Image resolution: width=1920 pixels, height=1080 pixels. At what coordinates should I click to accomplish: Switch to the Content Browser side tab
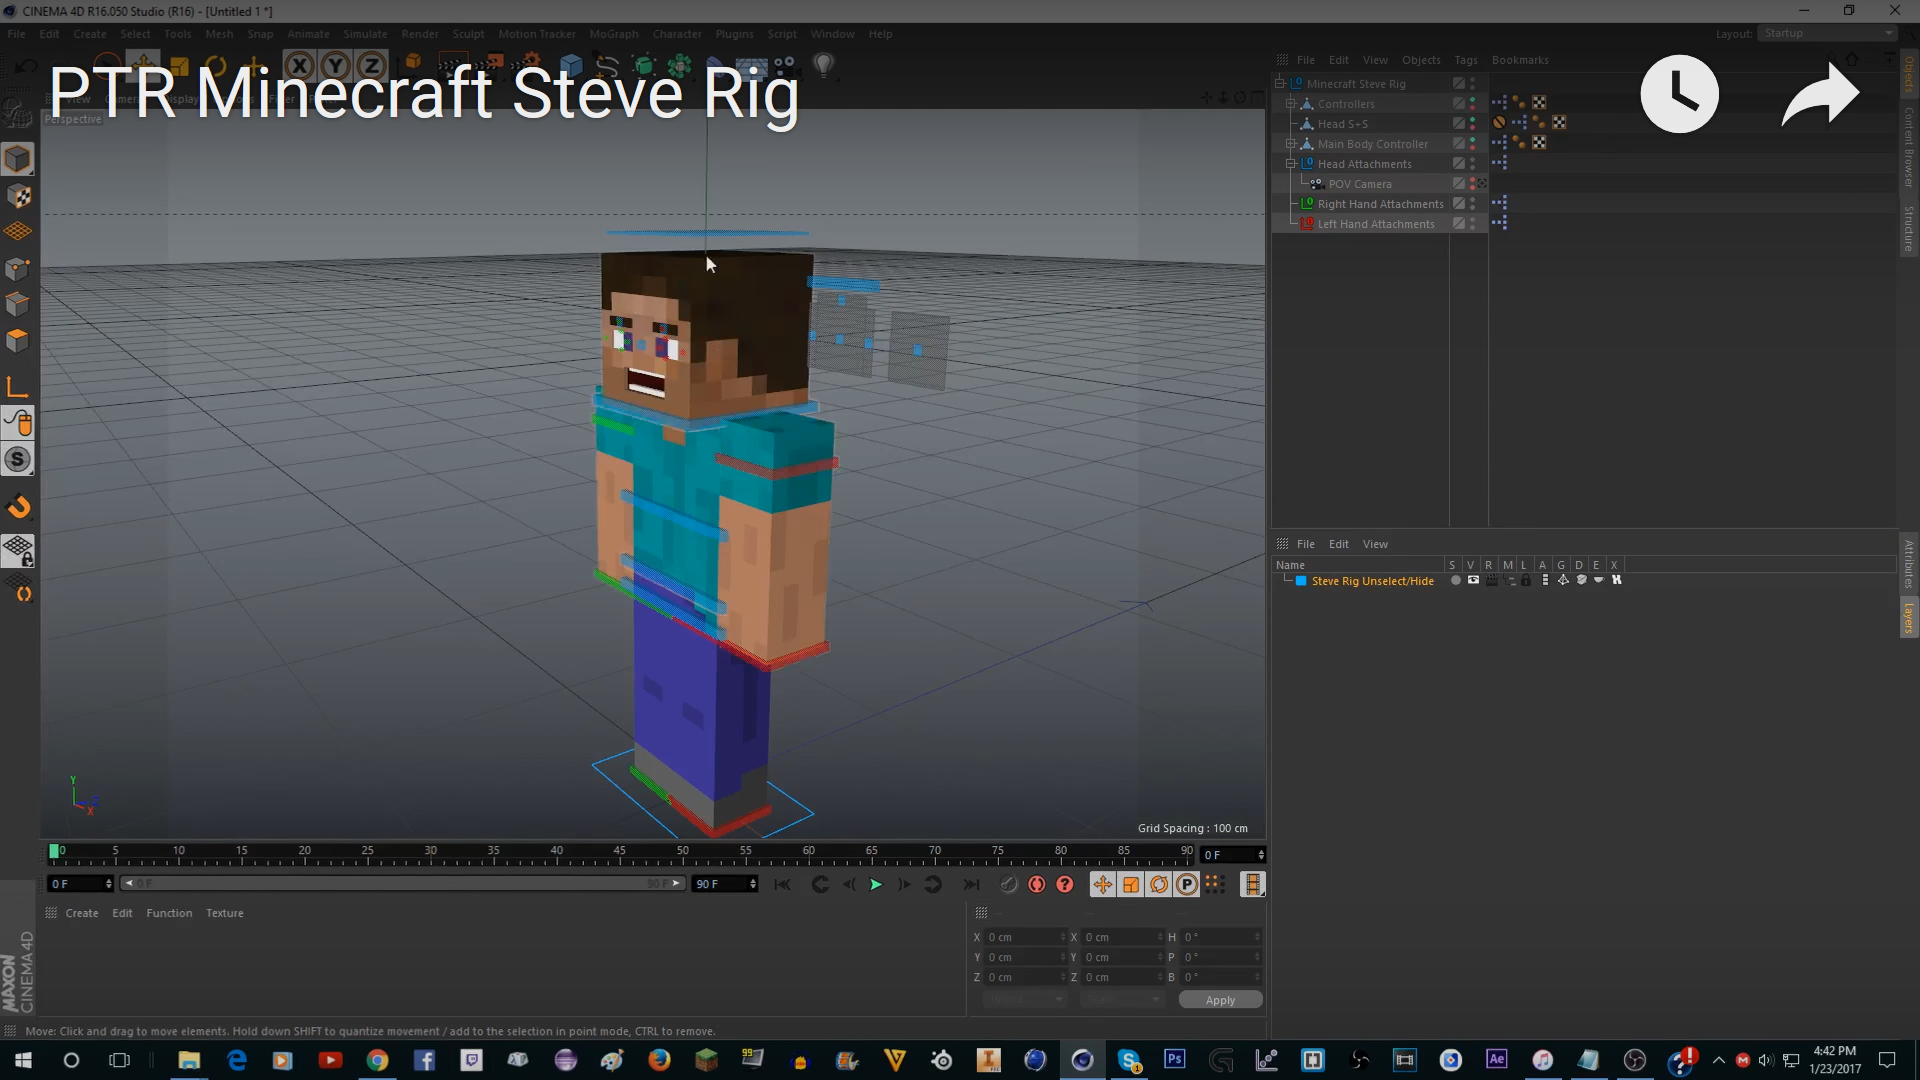tap(1908, 147)
